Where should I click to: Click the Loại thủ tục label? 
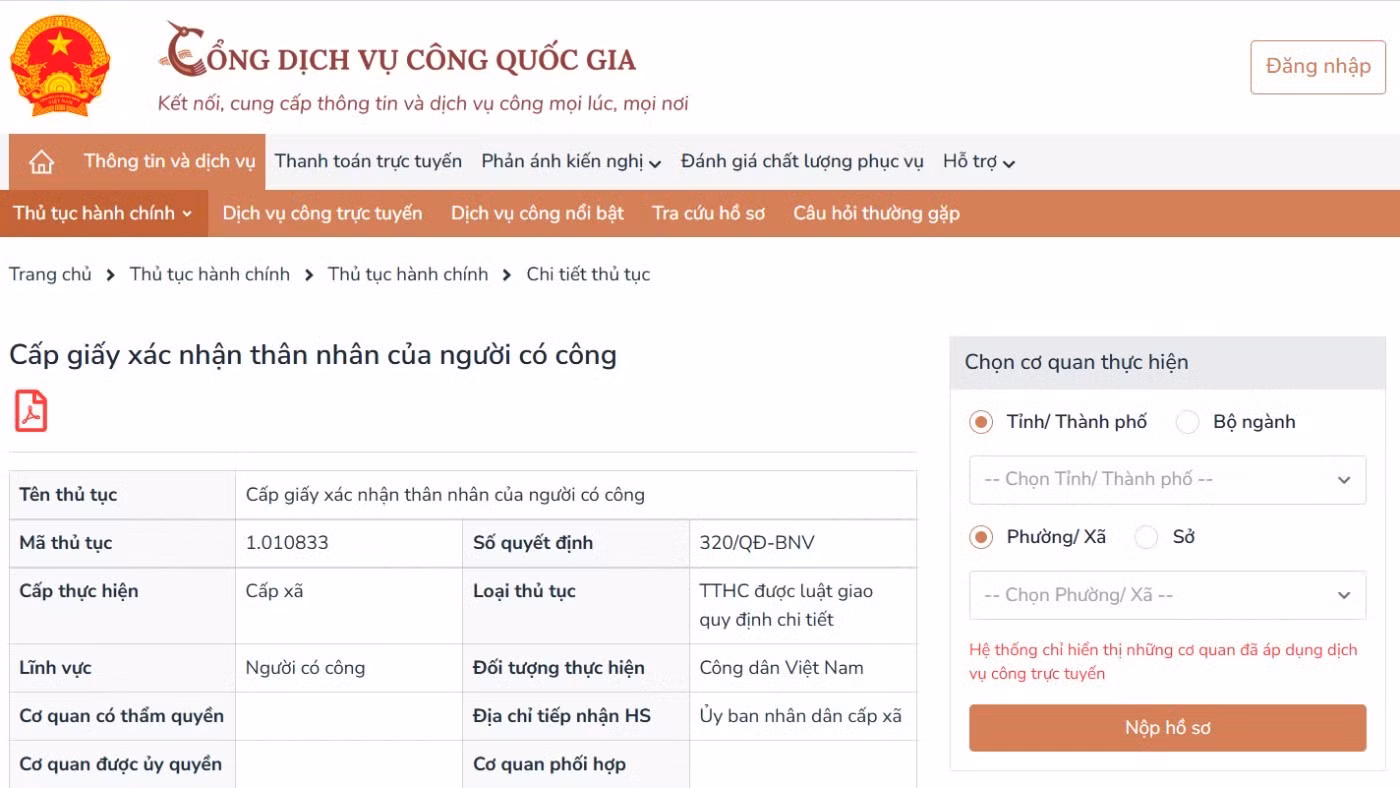(524, 591)
